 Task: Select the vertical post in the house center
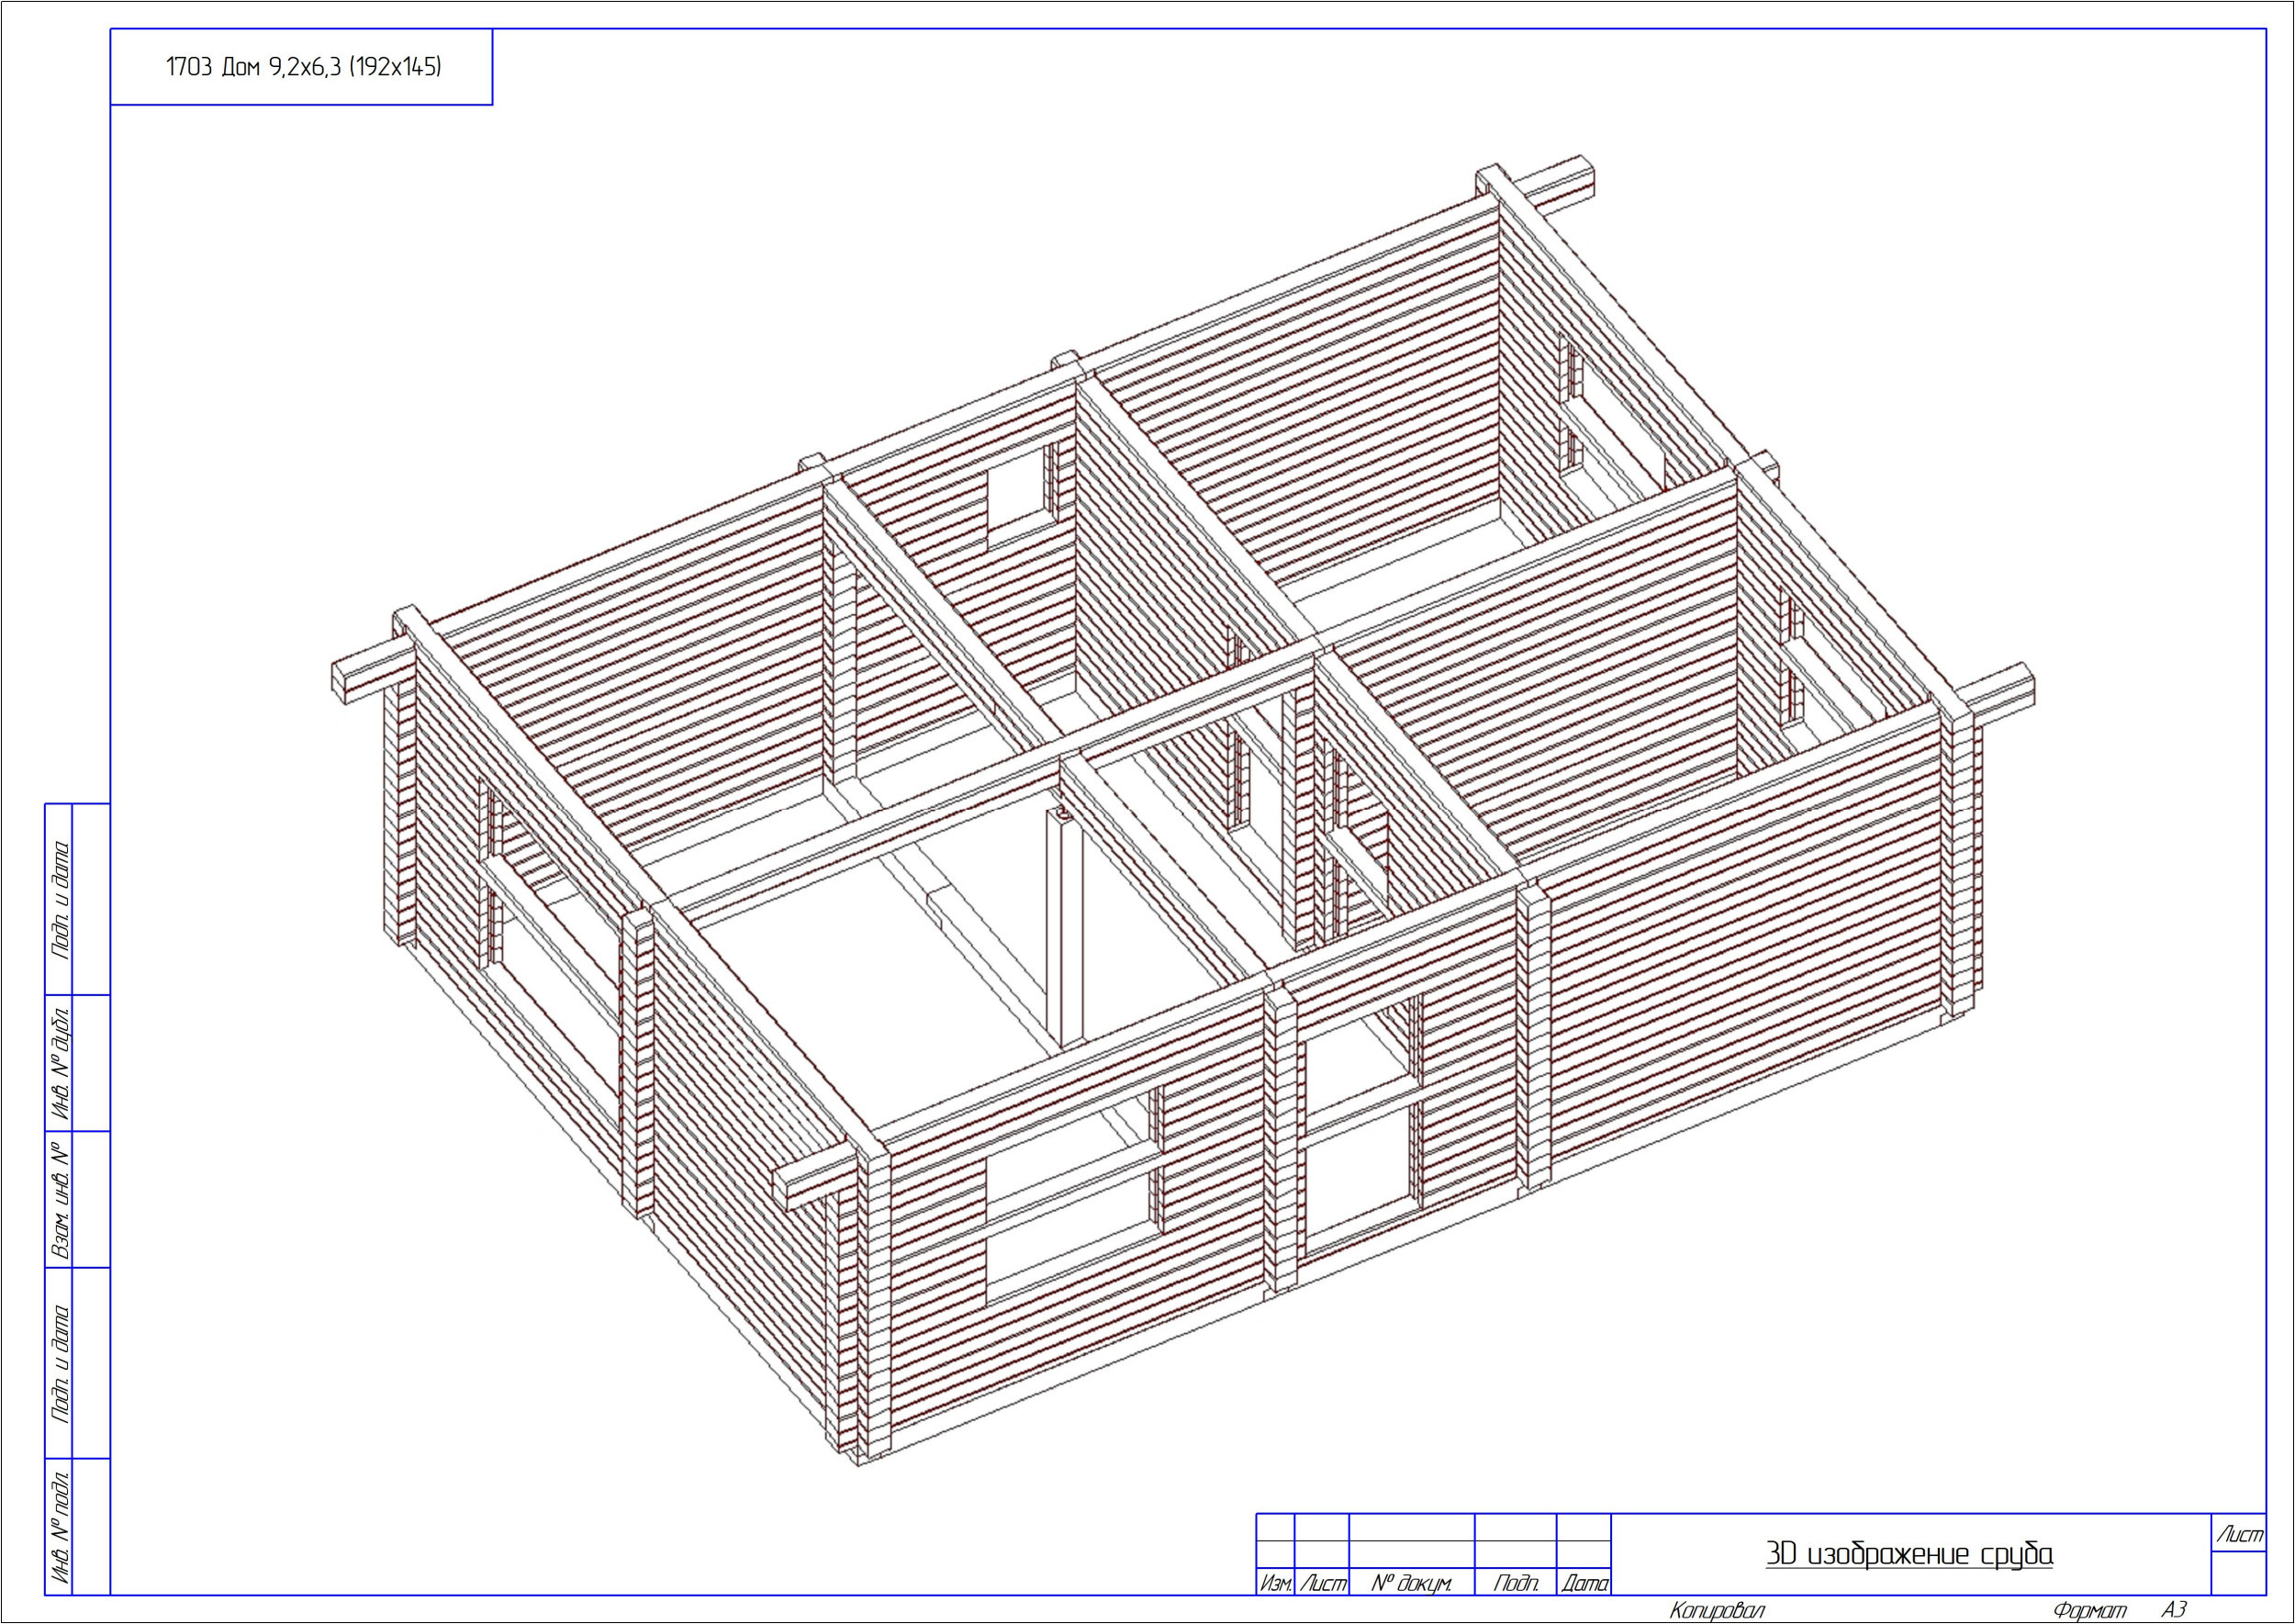[1064, 930]
